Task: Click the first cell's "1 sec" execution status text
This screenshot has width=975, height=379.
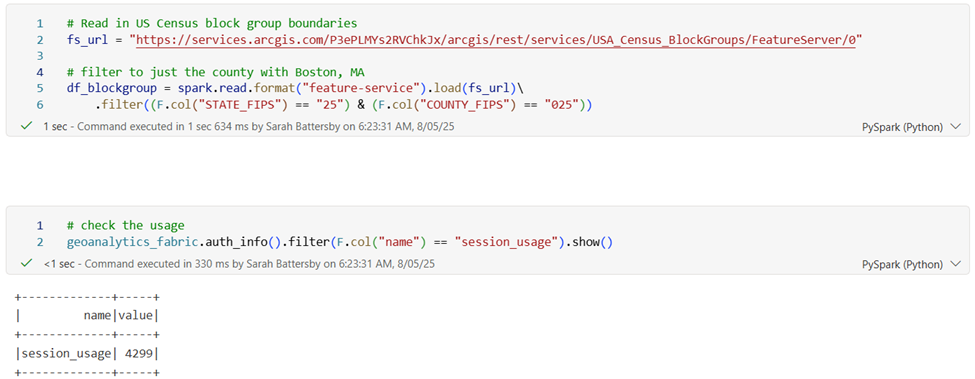Action: click(x=55, y=126)
